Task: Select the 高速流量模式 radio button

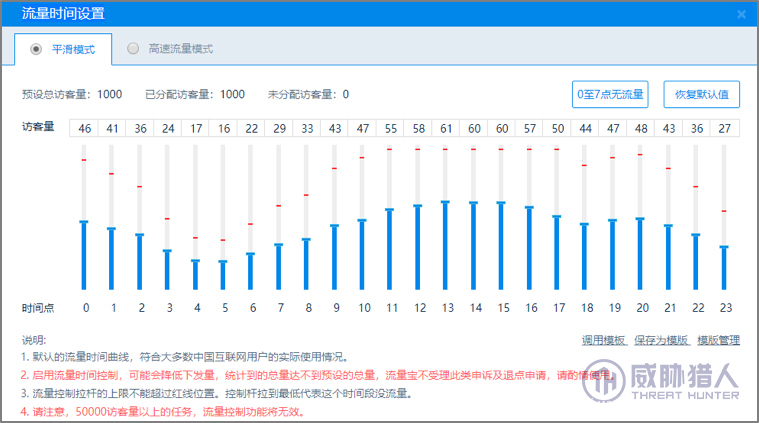Action: pos(133,48)
